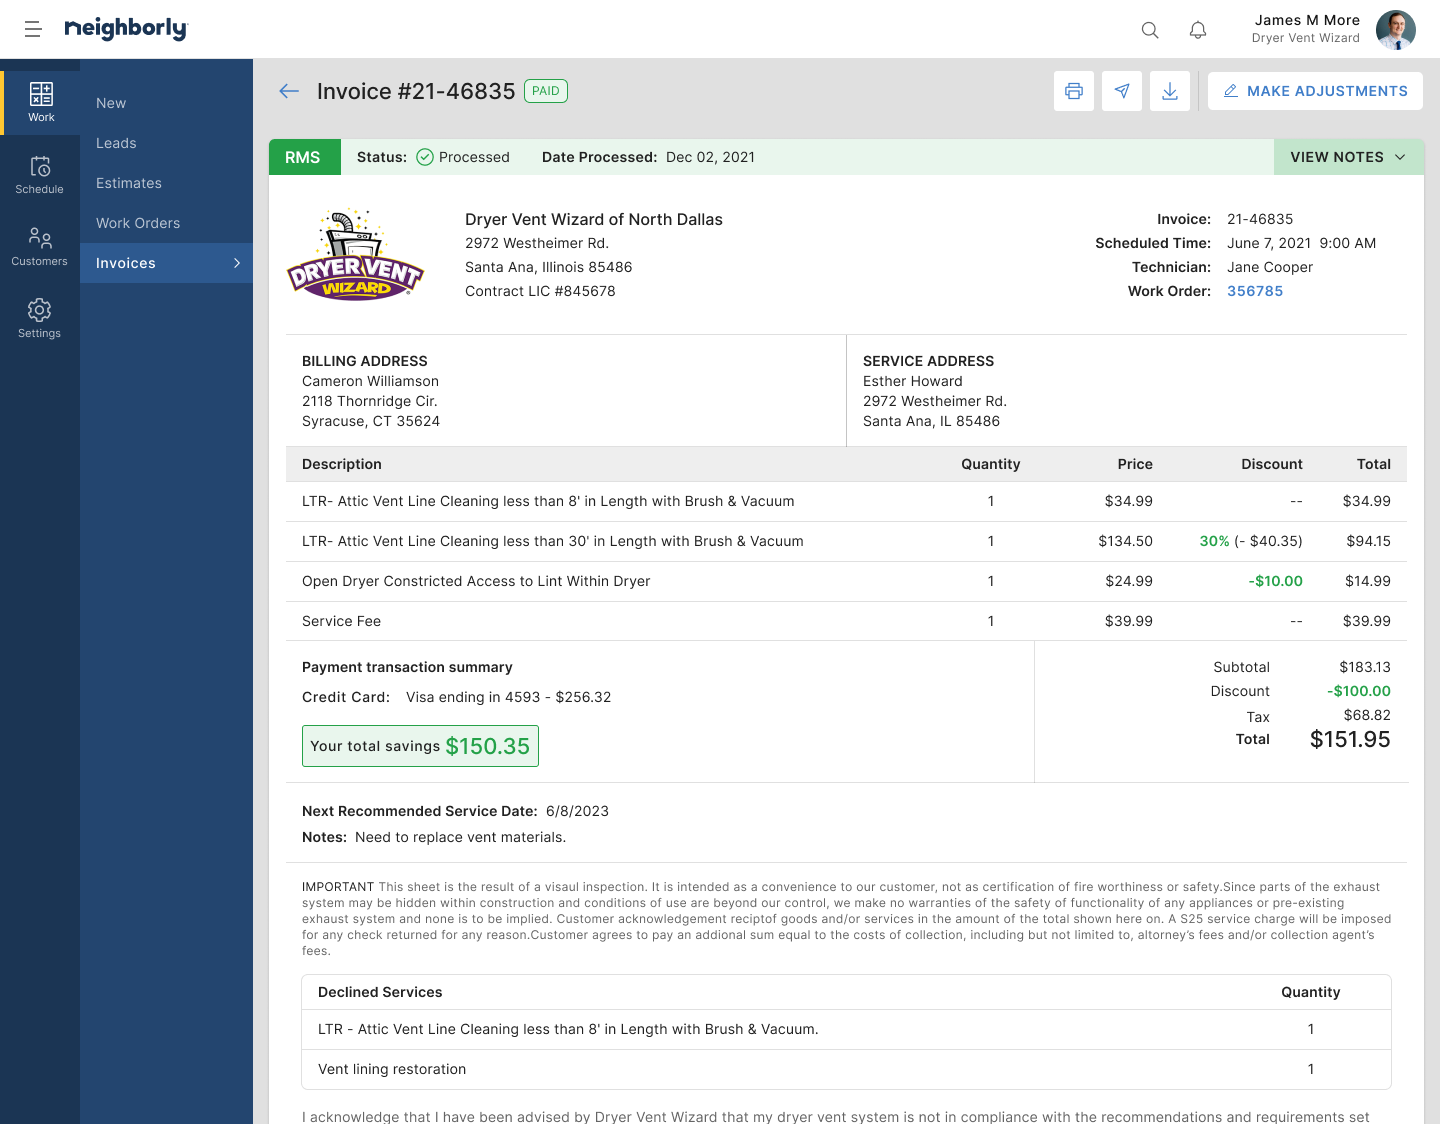Download the invoice
Viewport: 1440px width, 1124px height.
point(1170,91)
